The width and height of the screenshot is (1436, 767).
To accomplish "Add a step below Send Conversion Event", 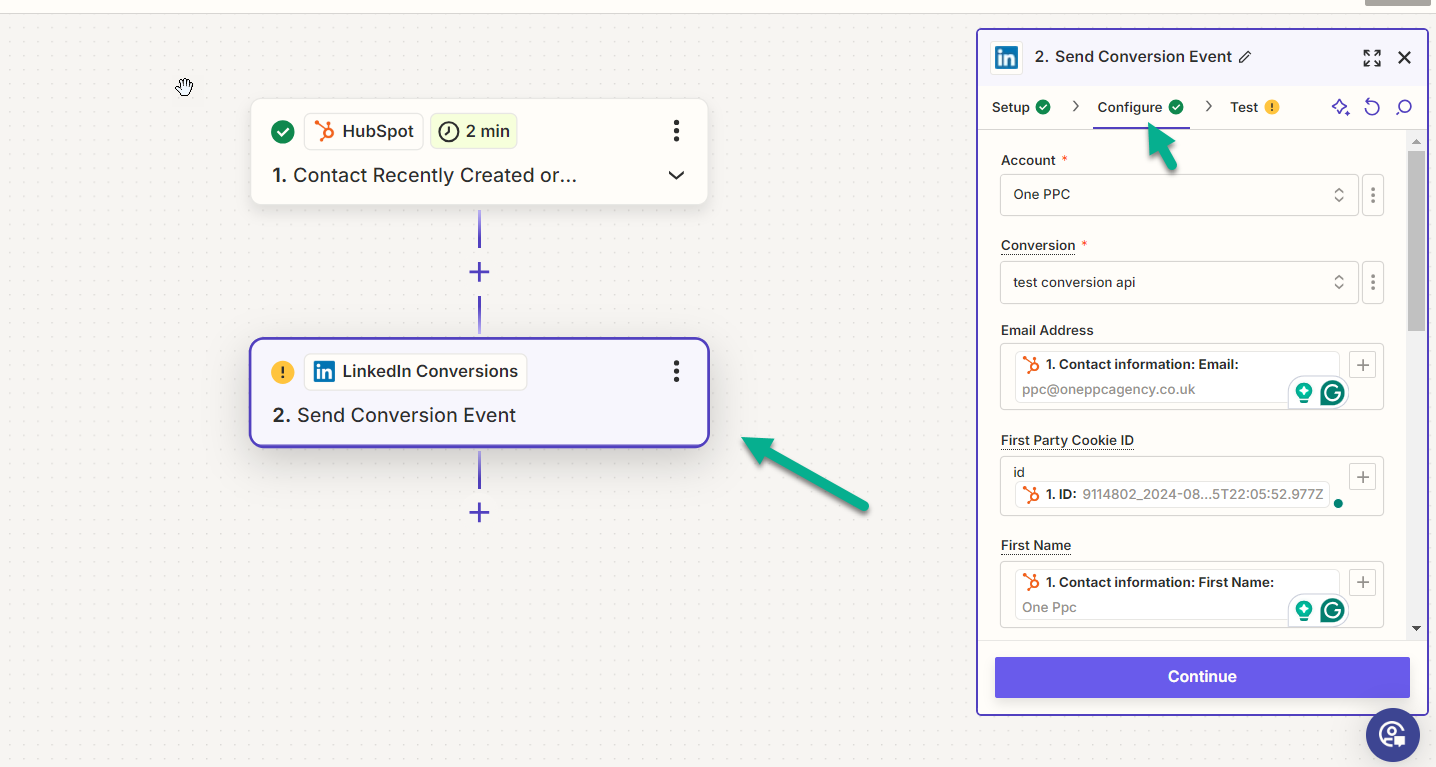I will pos(479,512).
